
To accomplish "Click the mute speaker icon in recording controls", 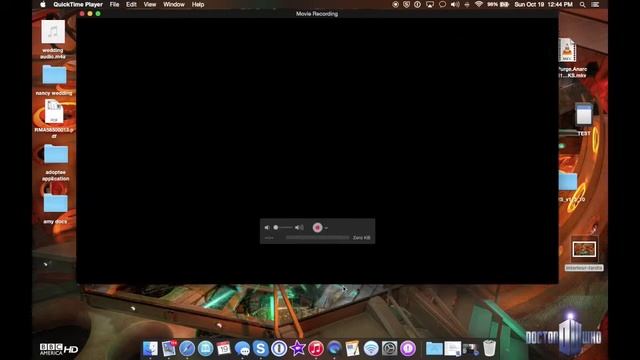I will [x=267, y=227].
